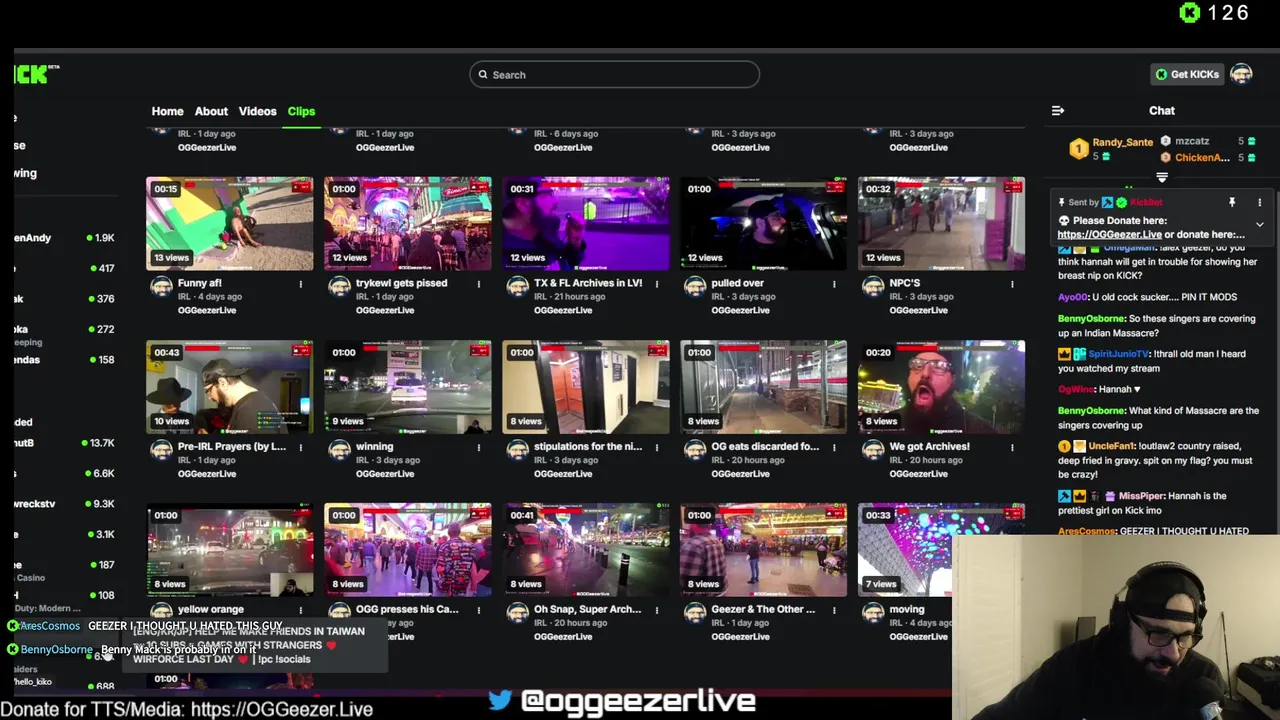
Task: Click channel avatar beside 'winning'
Action: [339, 450]
